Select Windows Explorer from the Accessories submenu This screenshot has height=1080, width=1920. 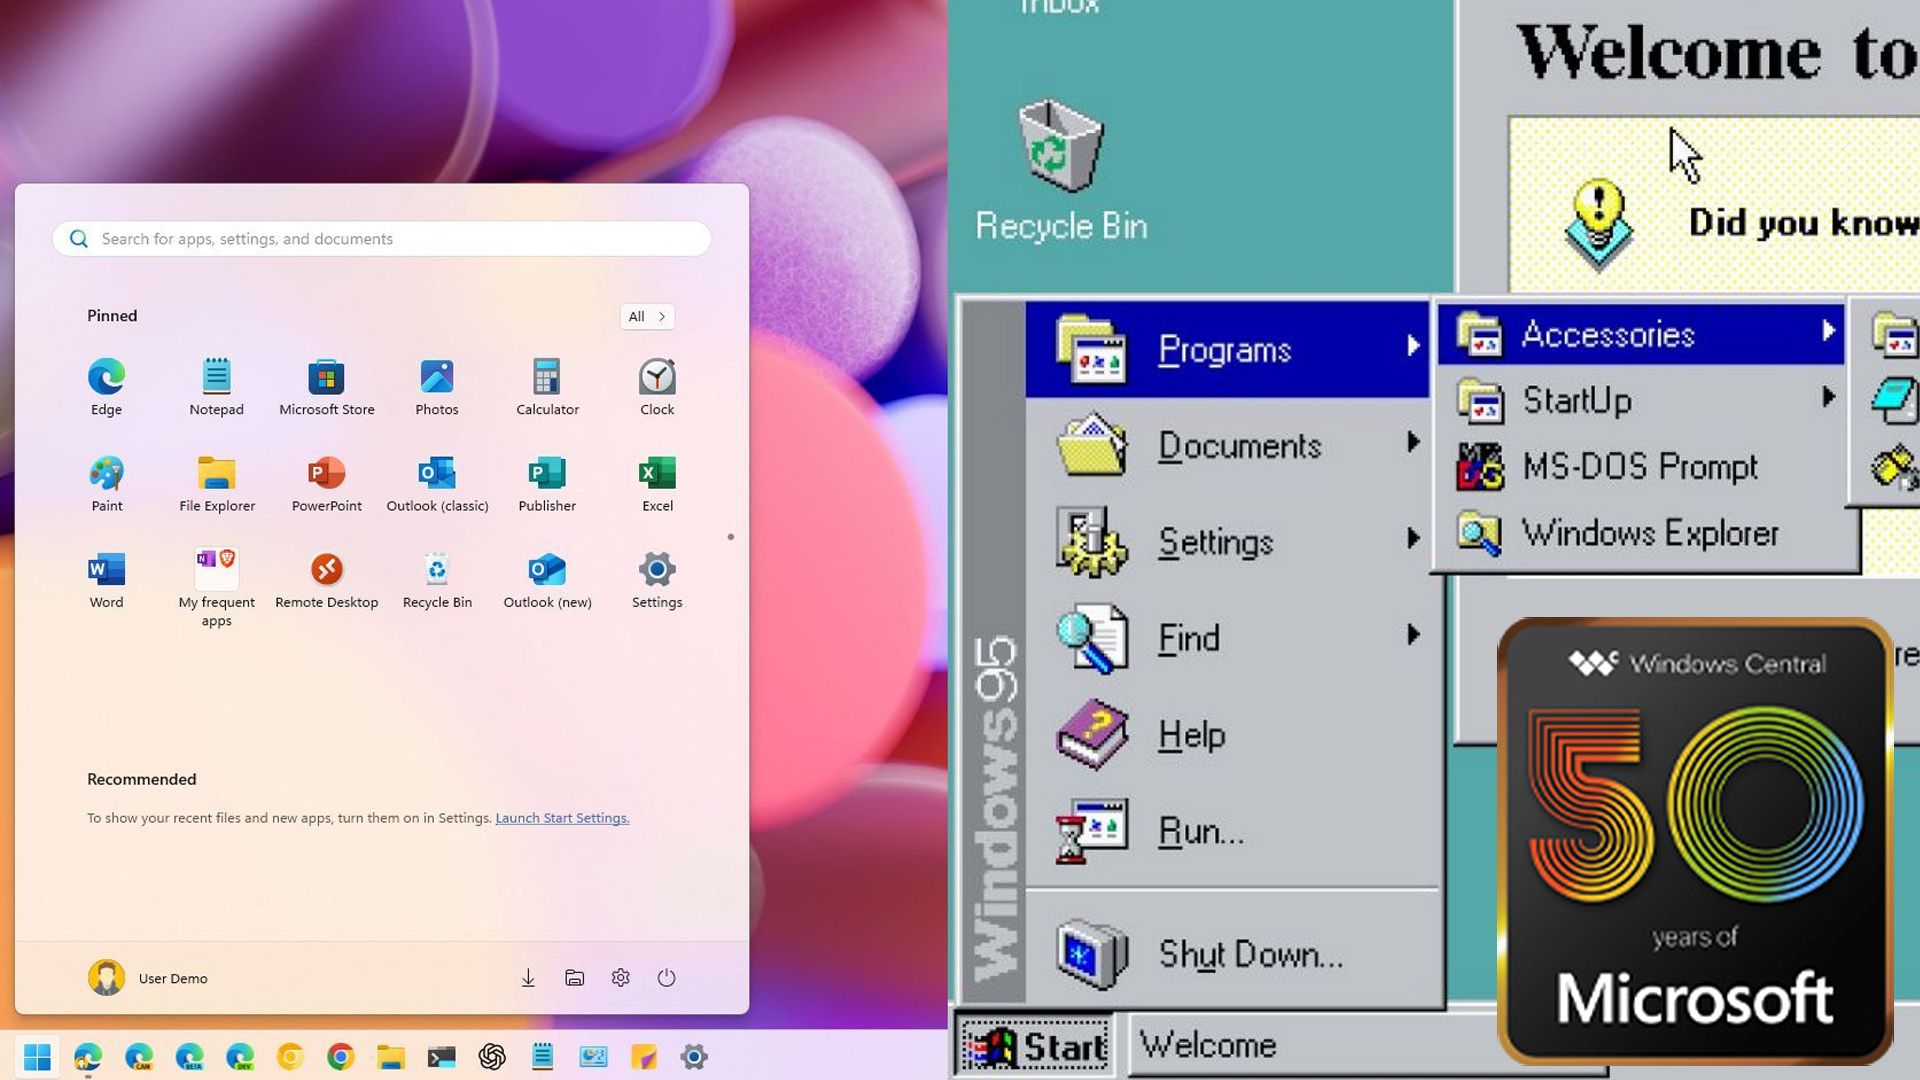coord(1650,533)
